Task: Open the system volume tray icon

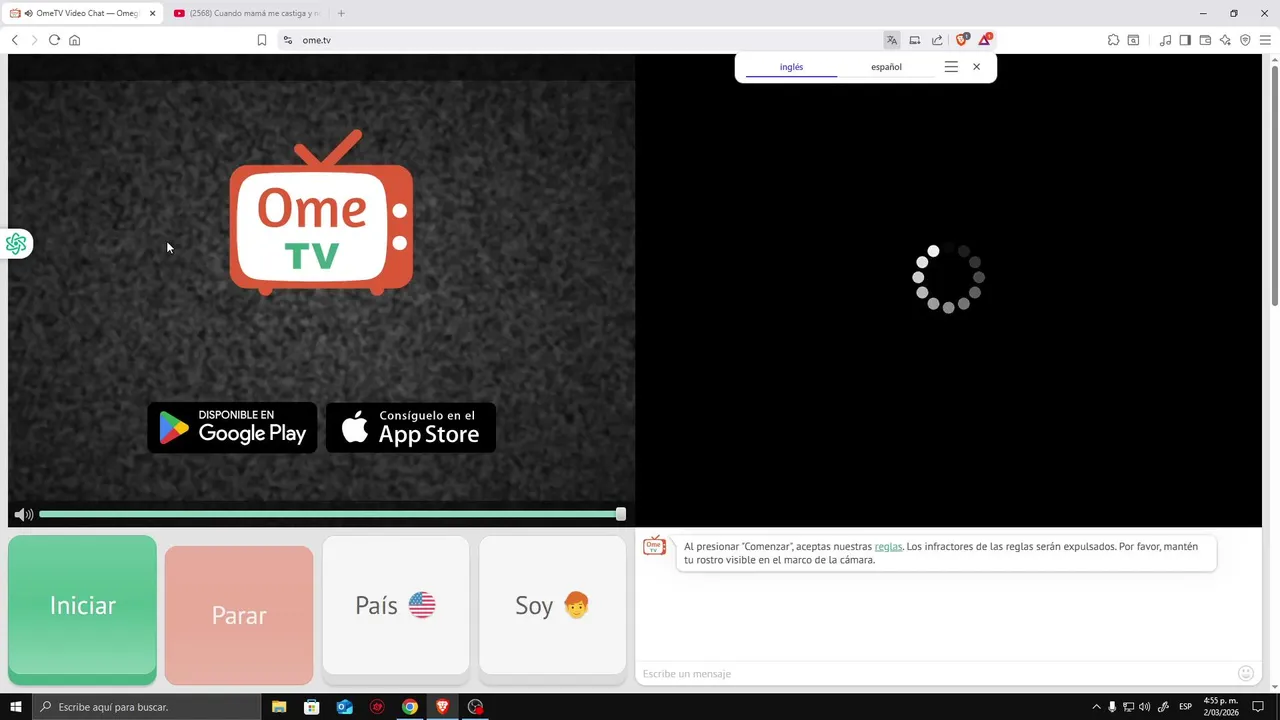Action: [1144, 707]
